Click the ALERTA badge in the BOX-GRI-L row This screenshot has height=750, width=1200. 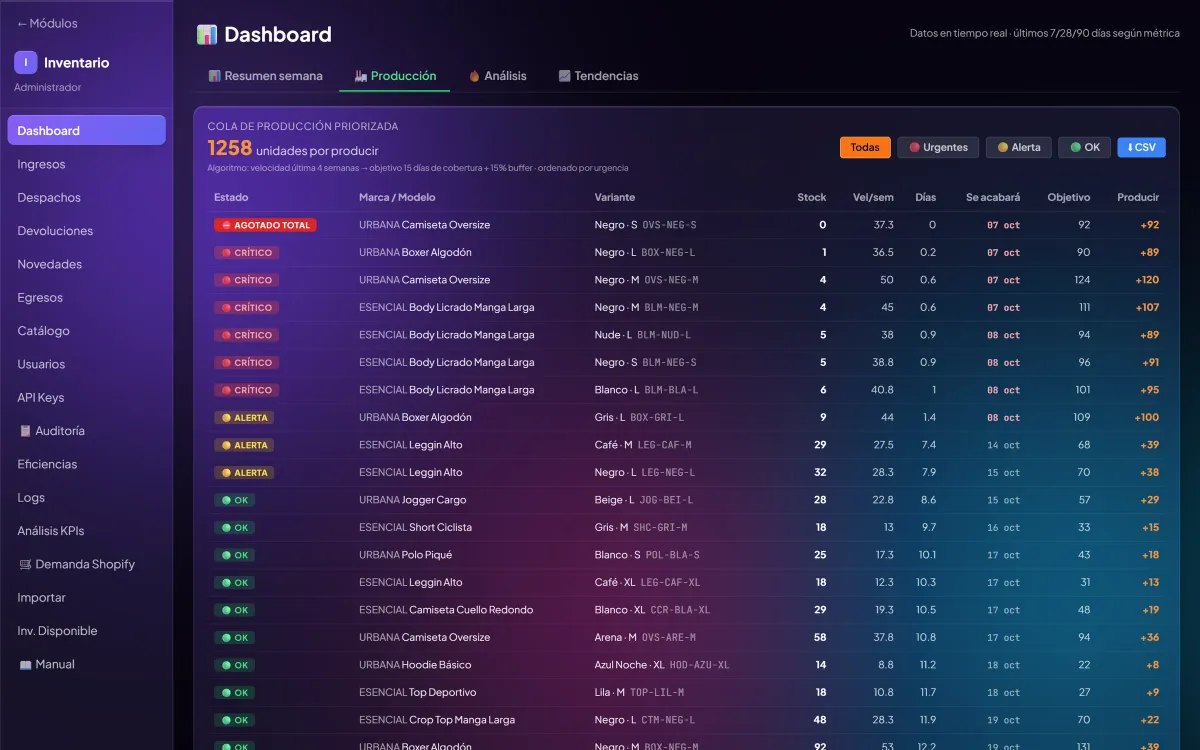click(x=244, y=417)
